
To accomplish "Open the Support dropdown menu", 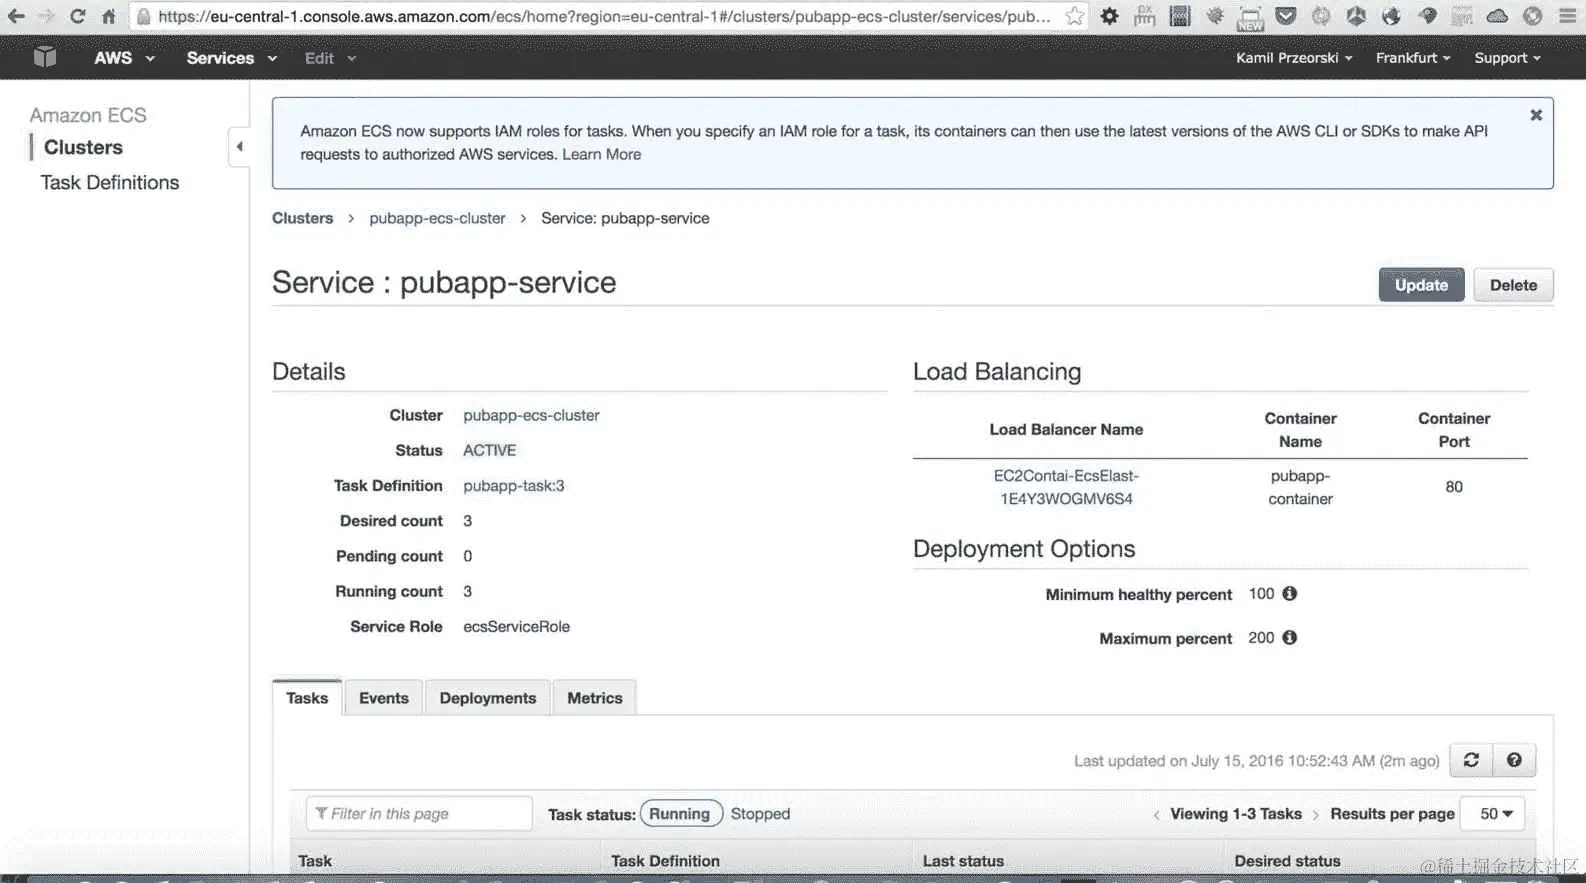I will (x=1507, y=58).
